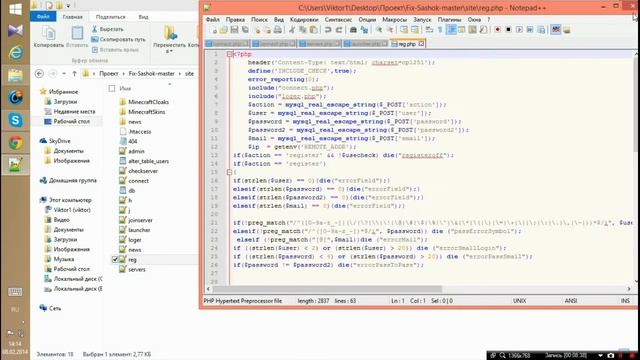Untick checkbox beside reg file in Explorer

pos(115,260)
